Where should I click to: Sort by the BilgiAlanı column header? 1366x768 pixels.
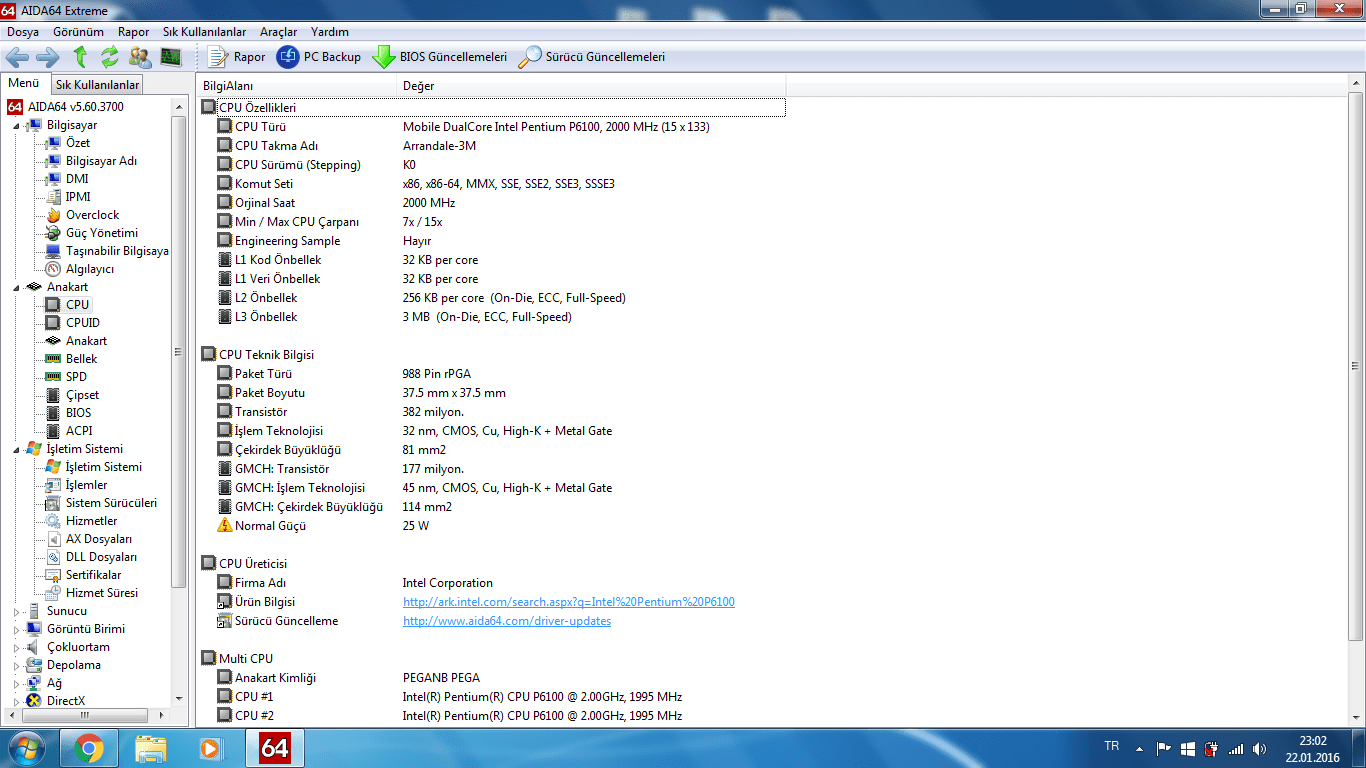pos(297,86)
